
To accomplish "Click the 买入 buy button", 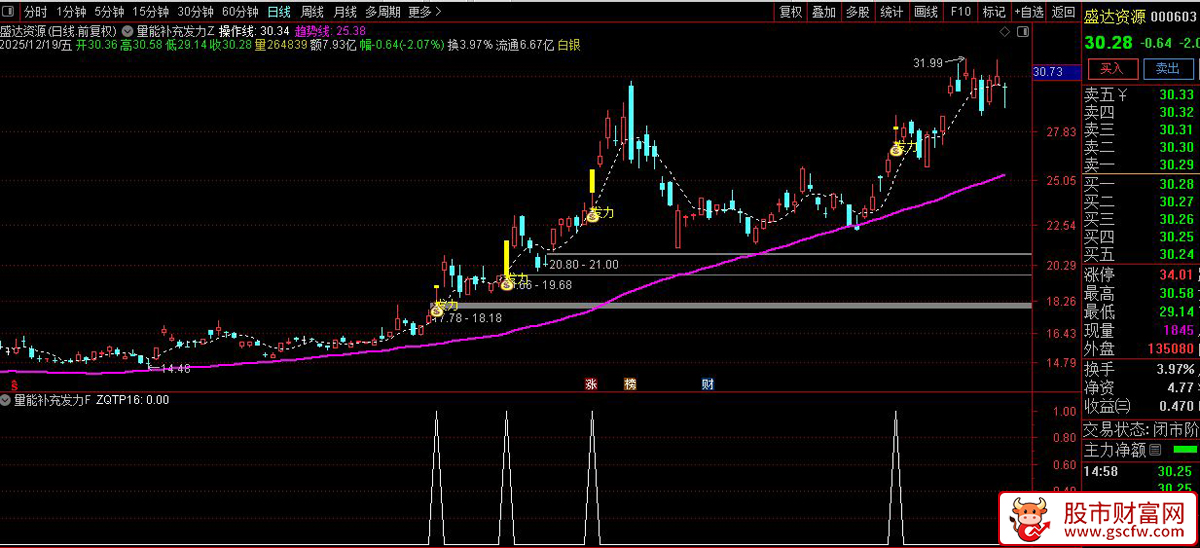I will click(1112, 68).
